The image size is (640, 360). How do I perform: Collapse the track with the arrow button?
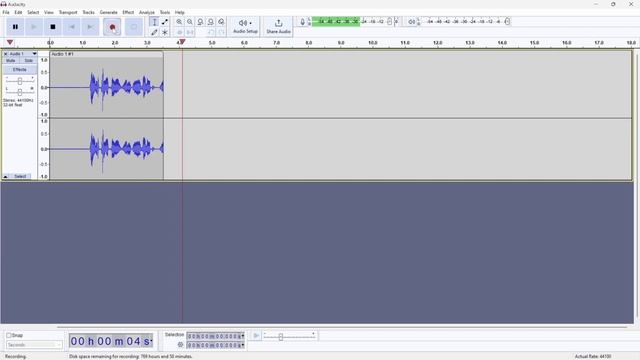tap(6, 176)
